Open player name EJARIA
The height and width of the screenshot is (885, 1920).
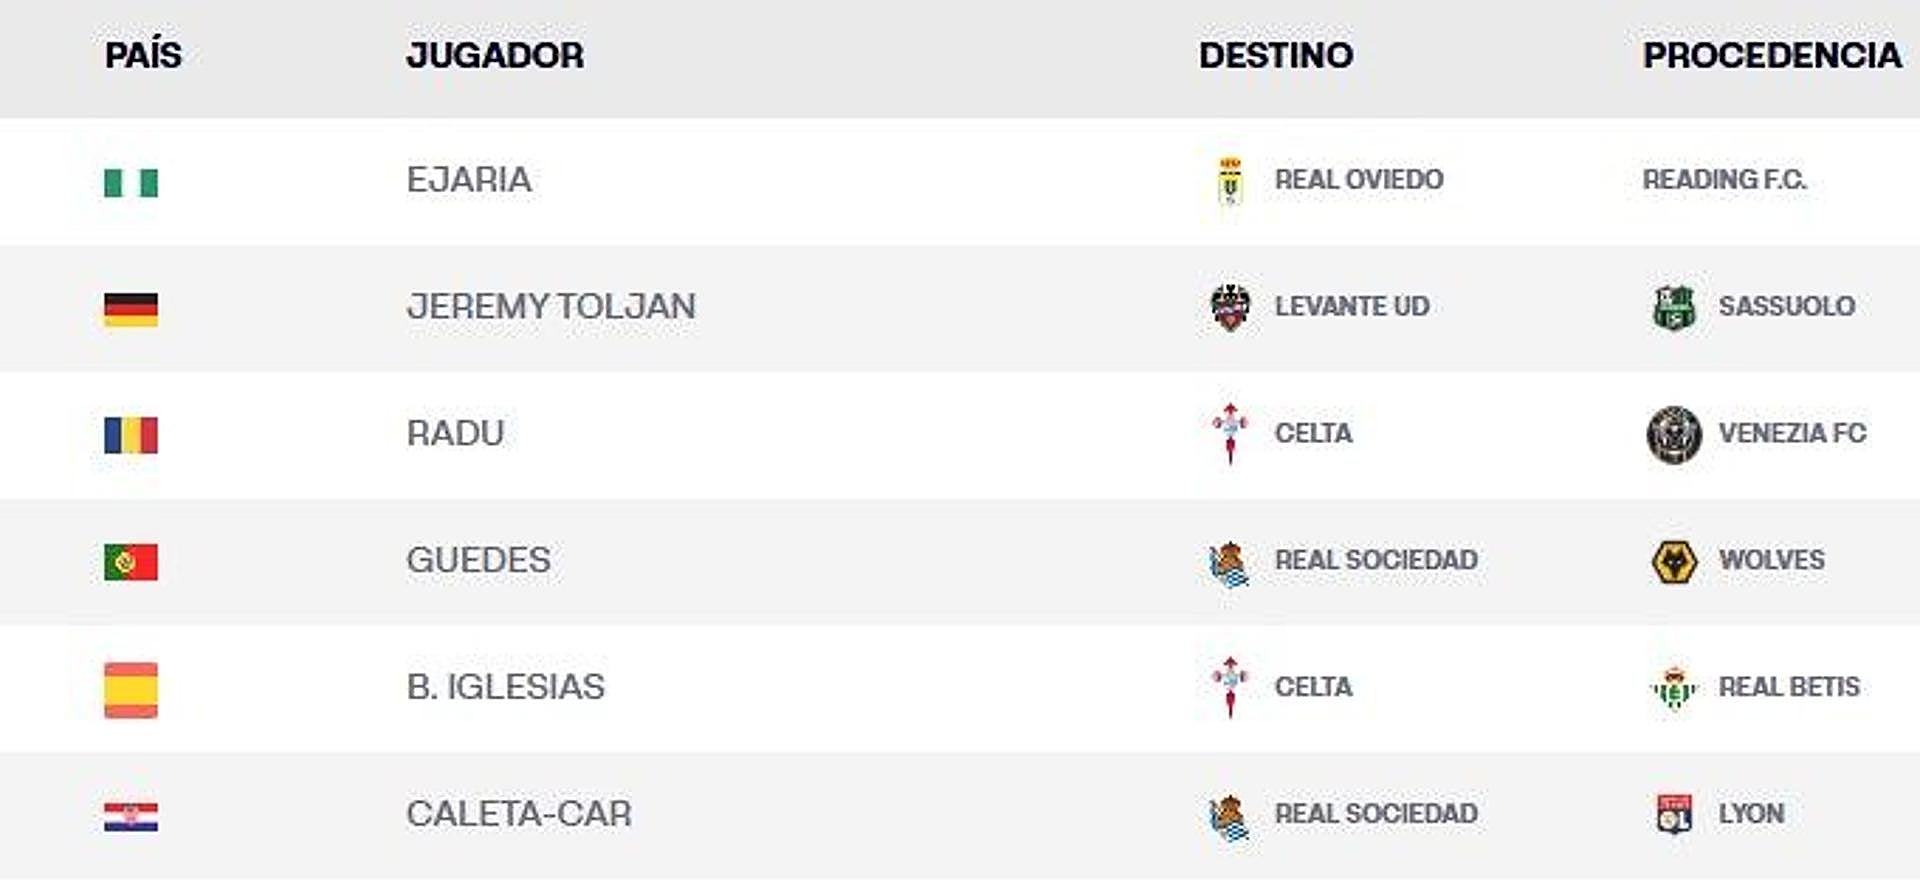pyautogui.click(x=469, y=180)
